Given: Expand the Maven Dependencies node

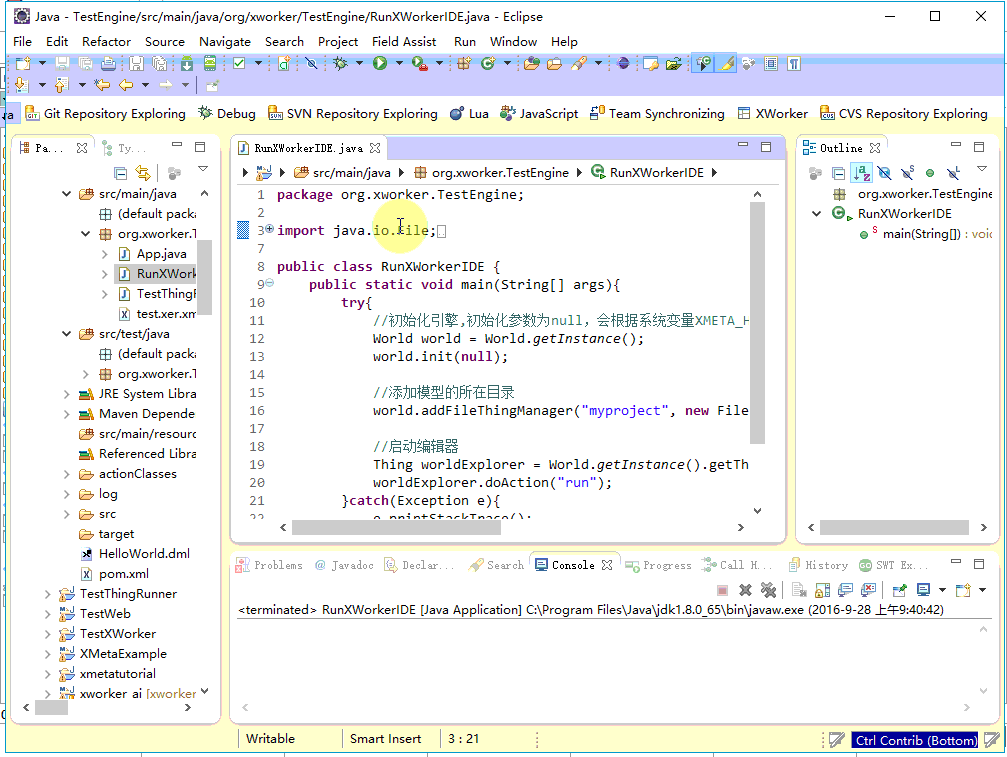Looking at the screenshot, I should point(66,414).
